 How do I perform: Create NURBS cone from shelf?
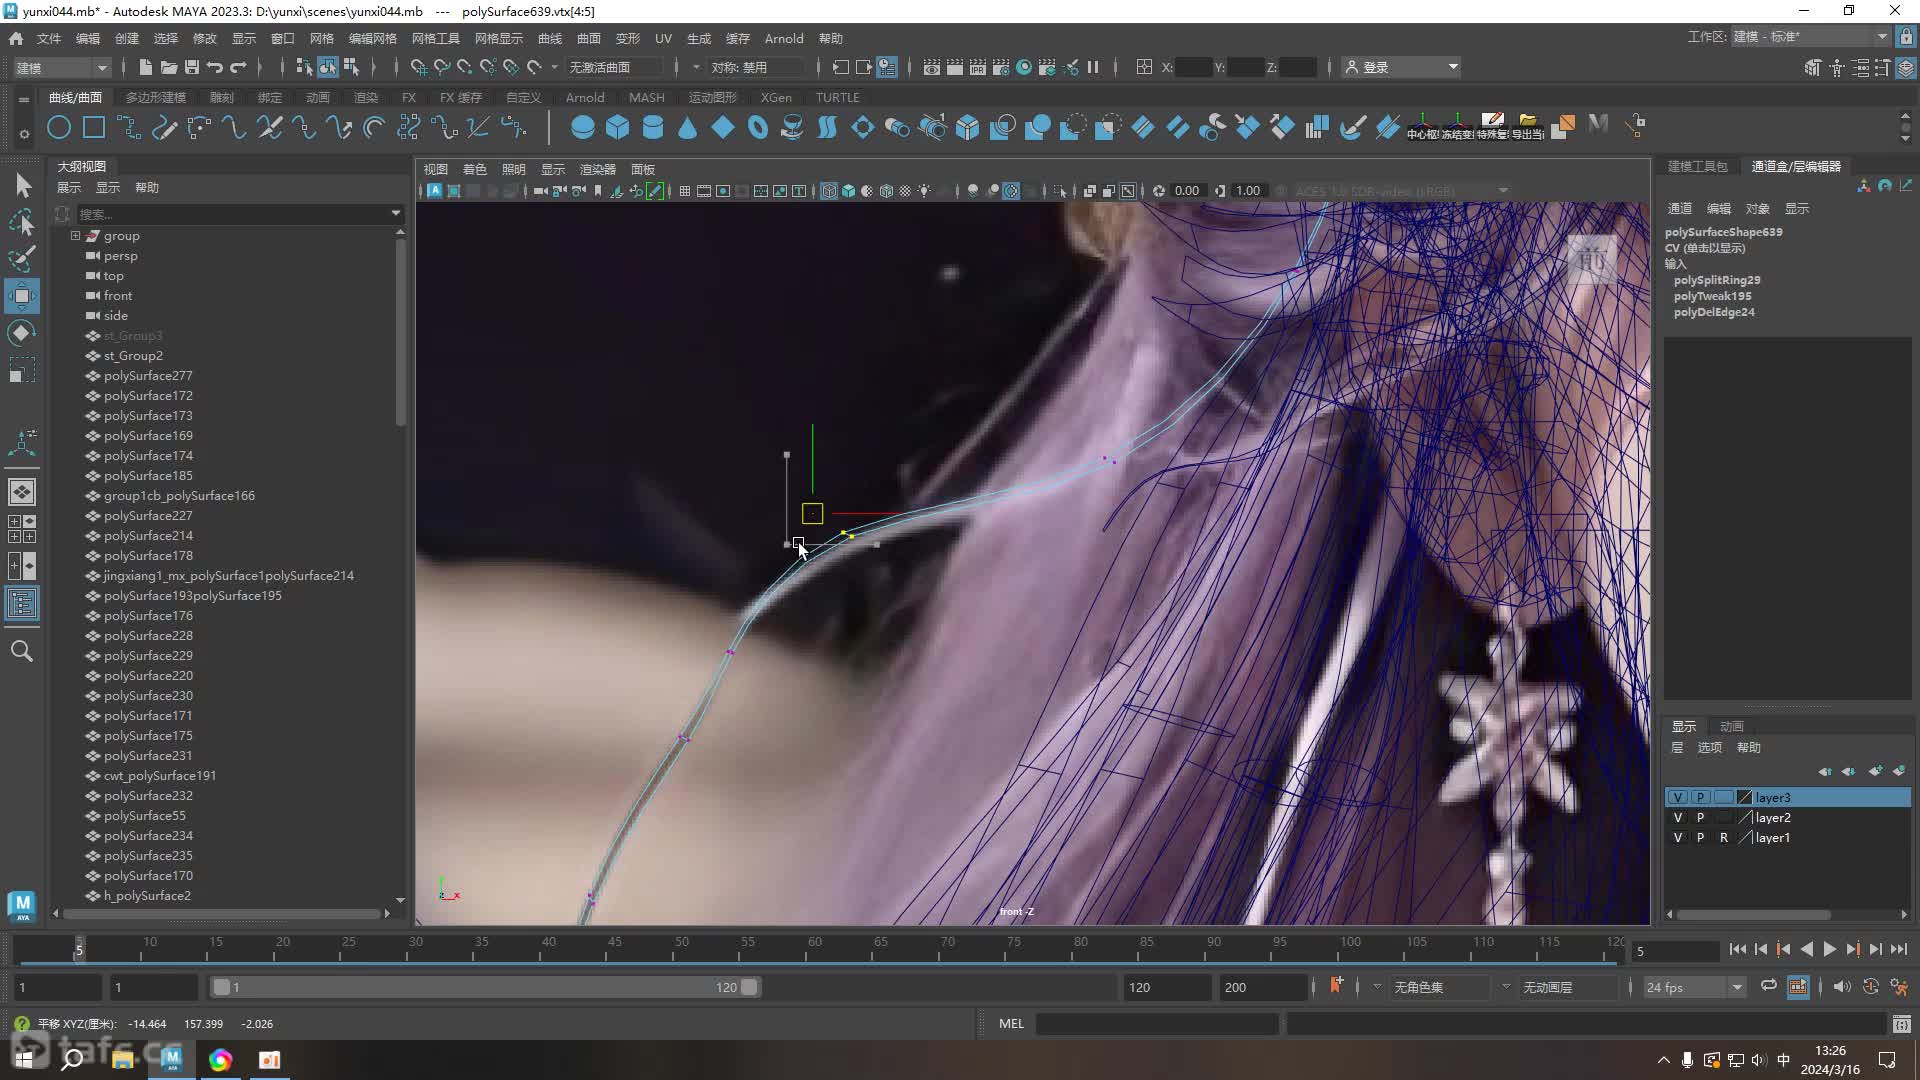(x=687, y=127)
